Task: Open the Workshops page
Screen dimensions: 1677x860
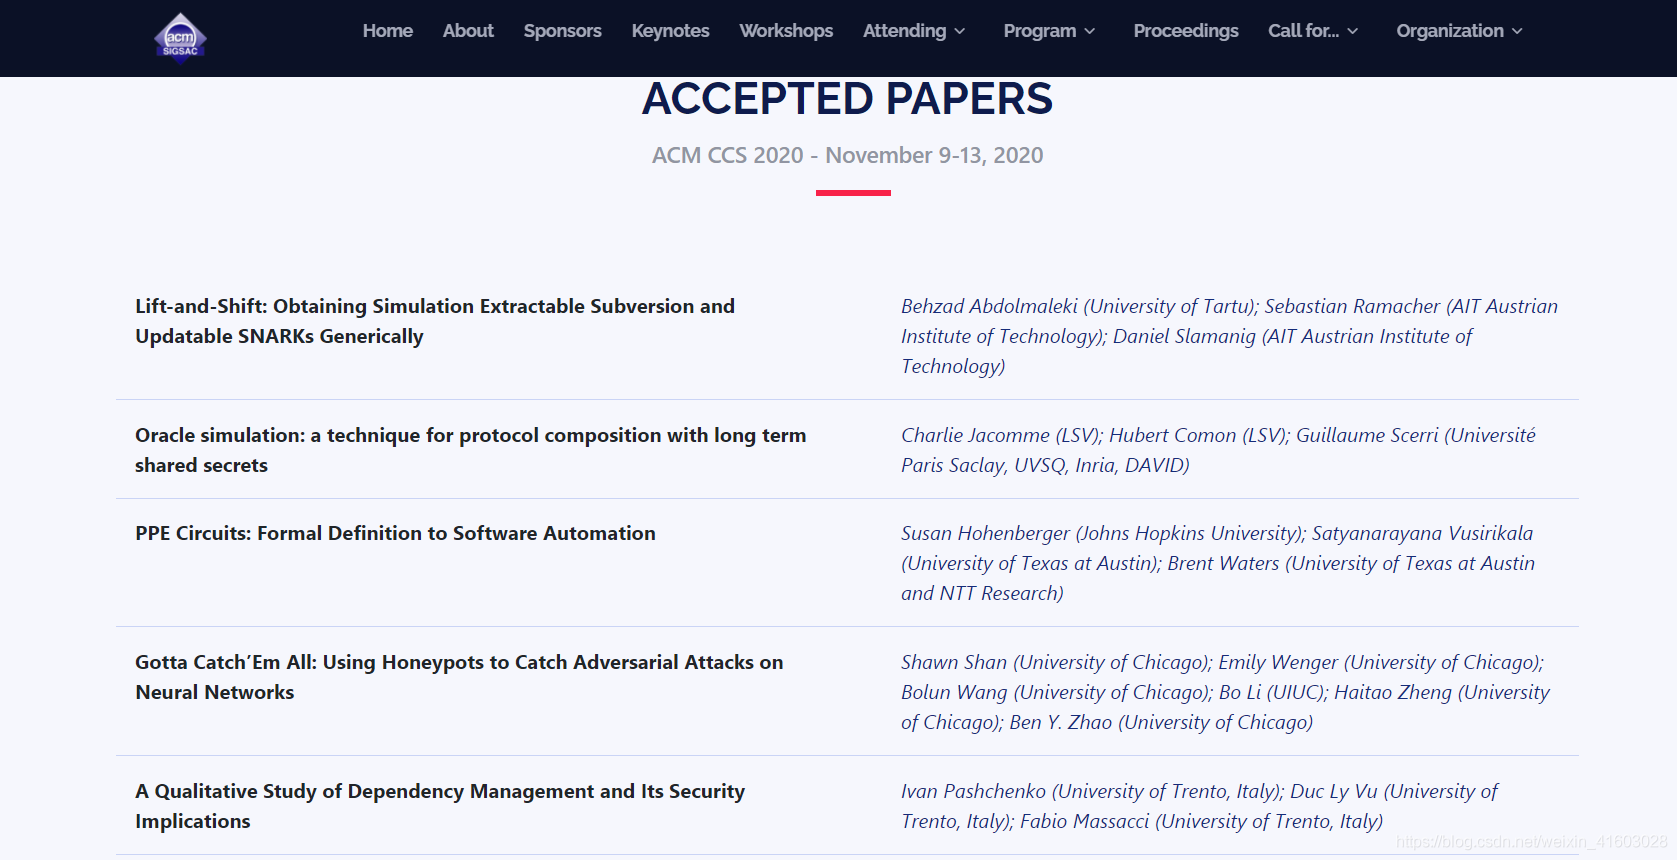Action: click(x=786, y=31)
